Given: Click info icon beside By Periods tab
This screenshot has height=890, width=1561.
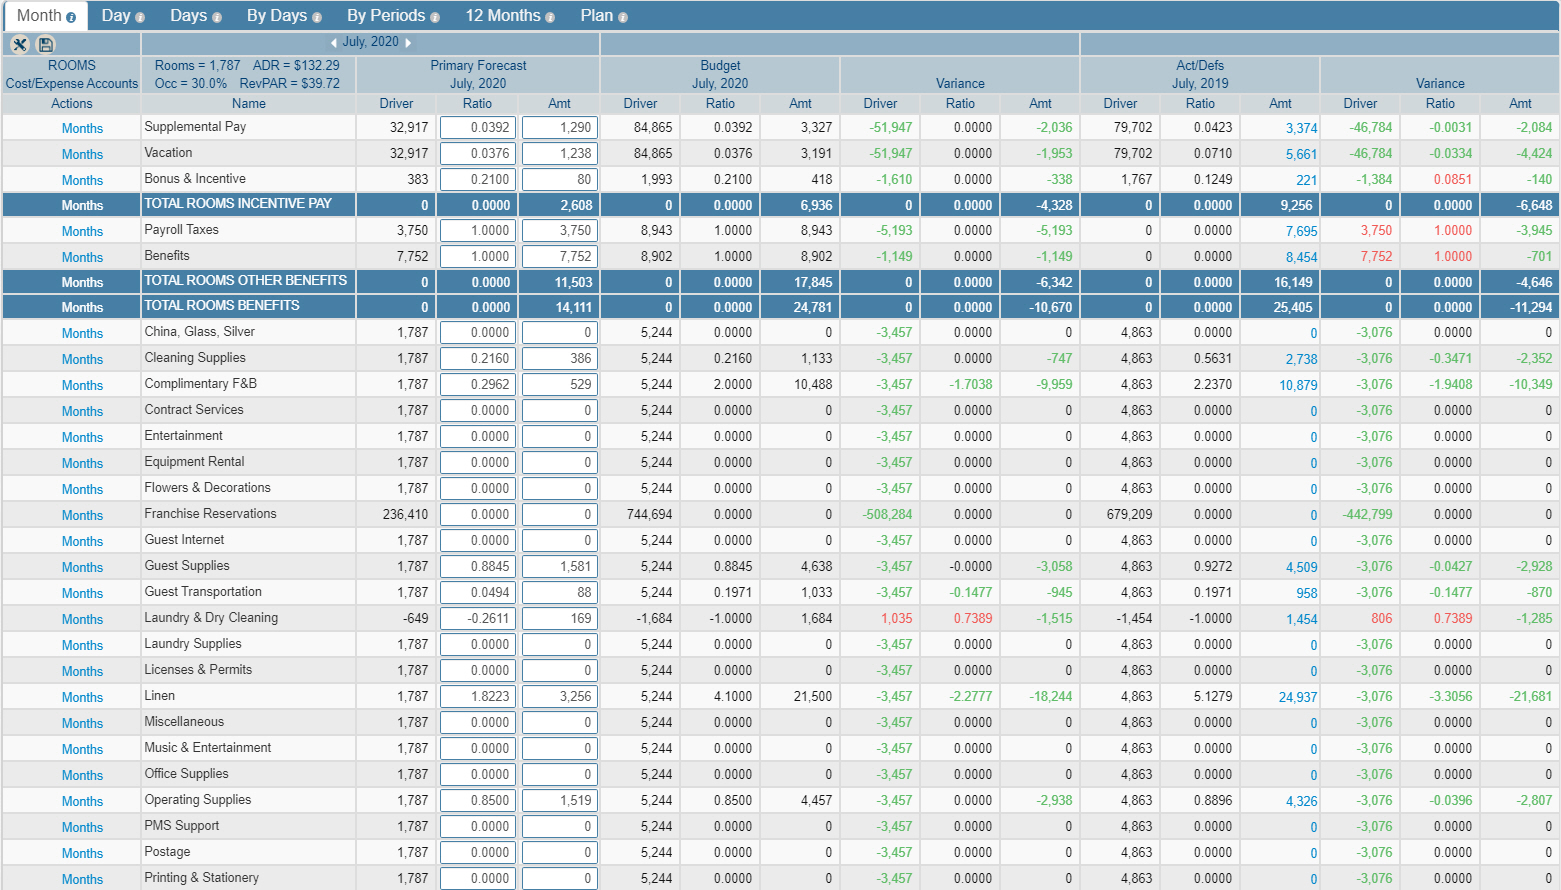Looking at the screenshot, I should (x=435, y=17).
